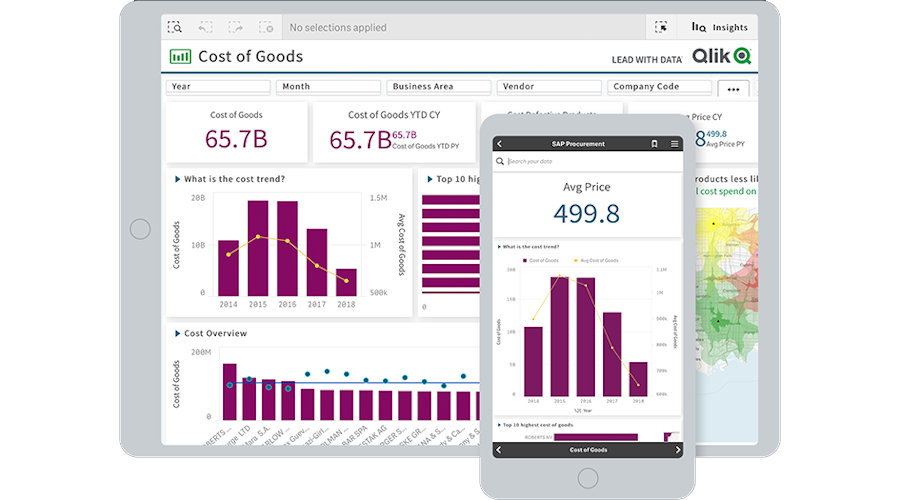The image size is (900, 500).
Task: Show more filters with ellipsis button
Action: 733,88
